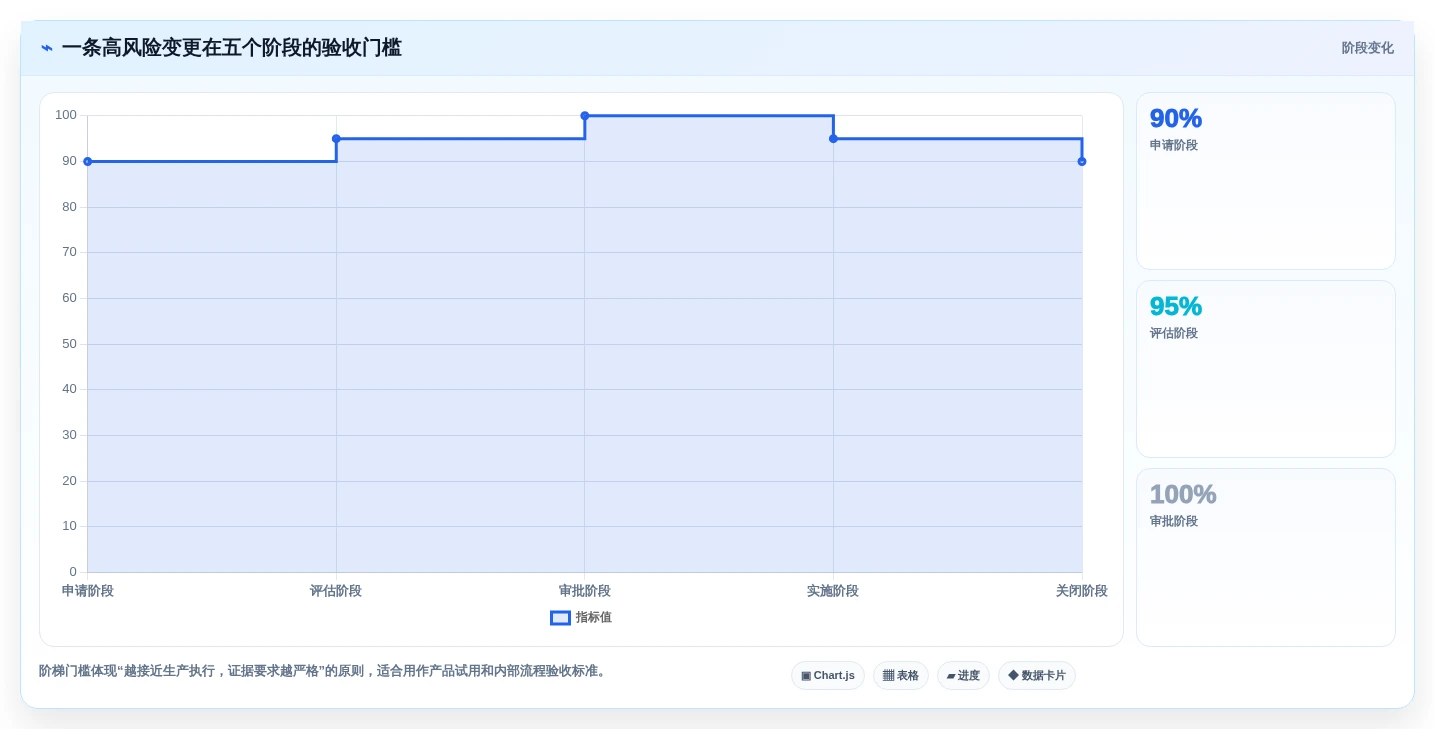
Task: Click the 表格 tag
Action: click(900, 676)
